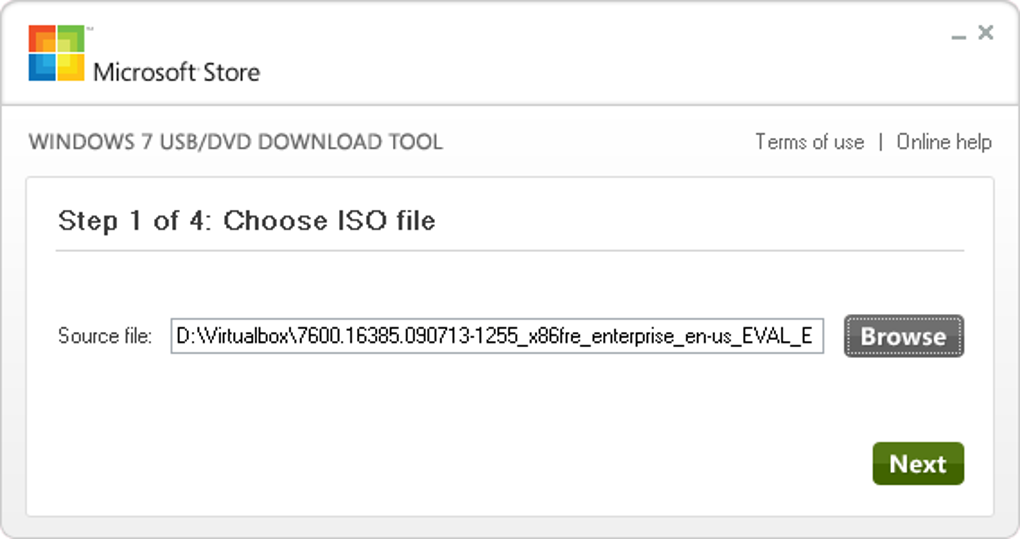
Task: Minimize the download tool window
Action: point(959,36)
